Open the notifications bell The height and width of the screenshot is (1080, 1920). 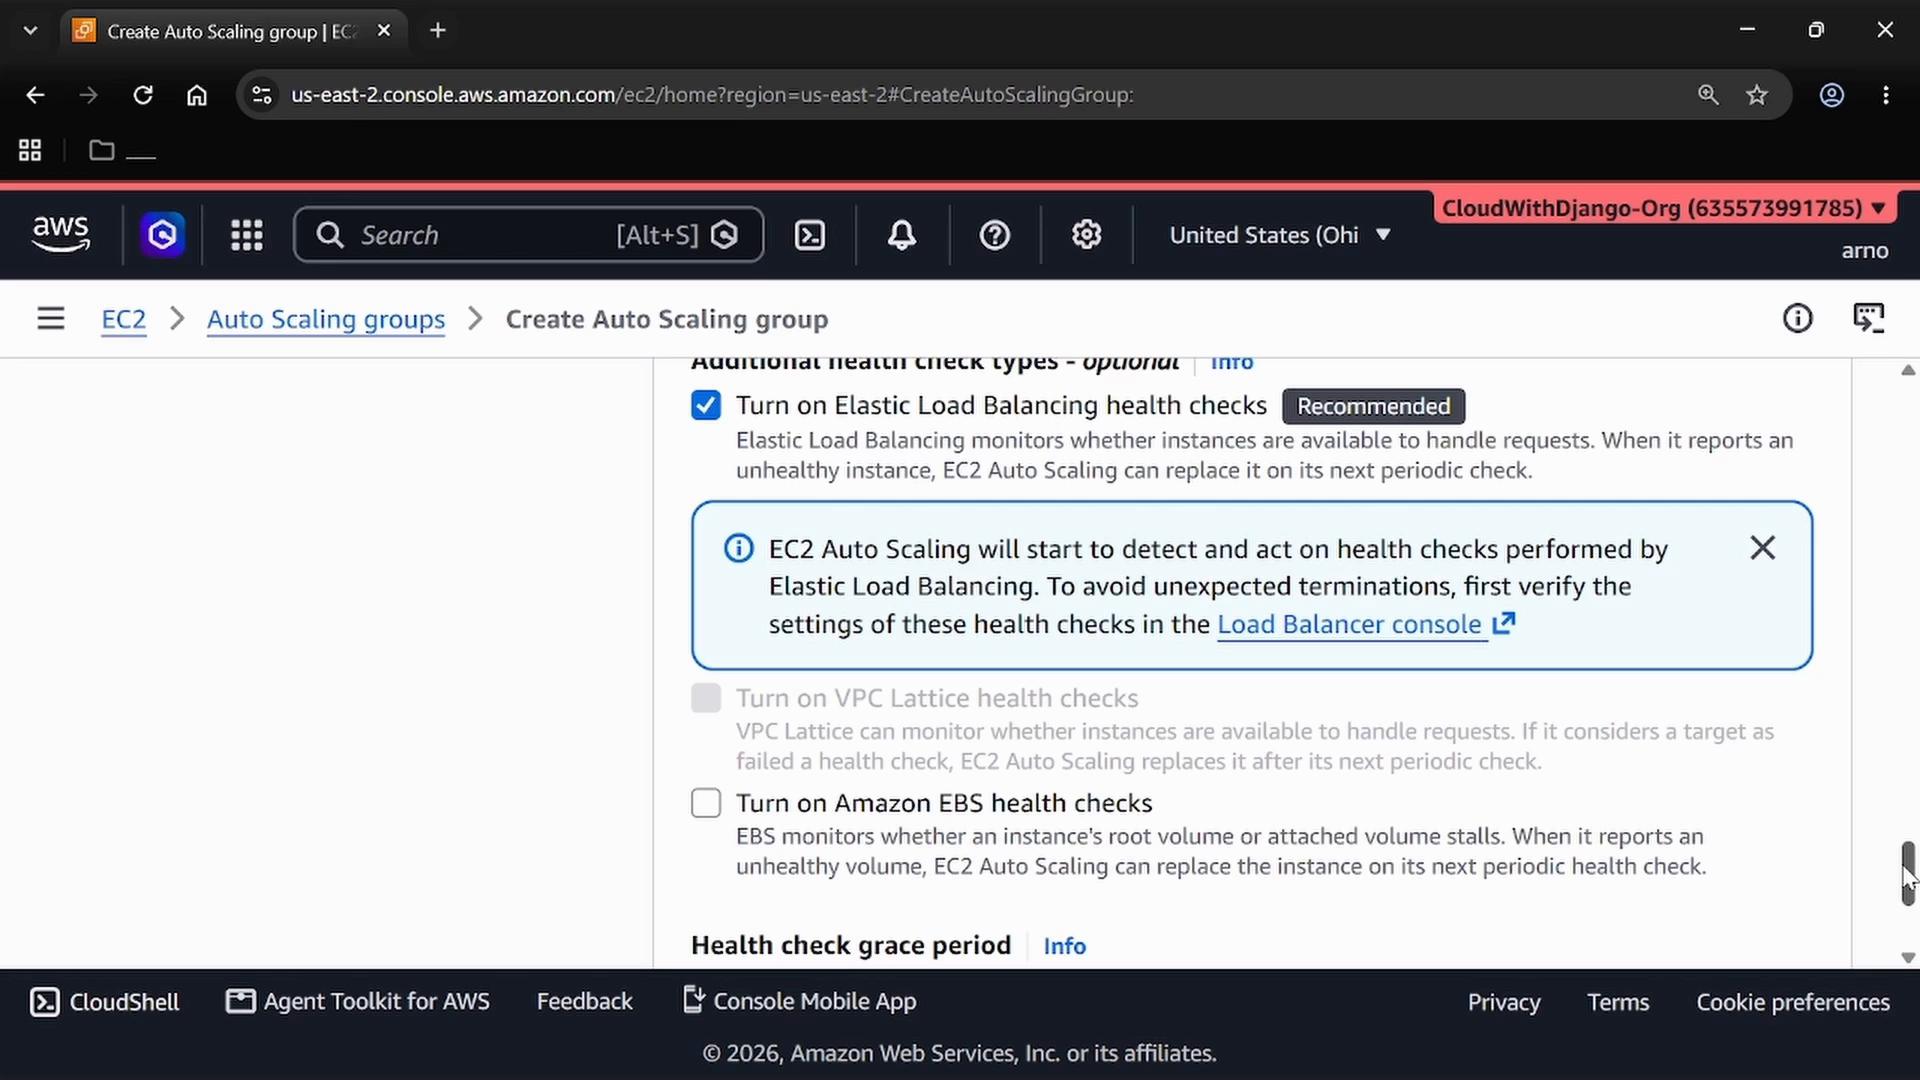point(902,235)
